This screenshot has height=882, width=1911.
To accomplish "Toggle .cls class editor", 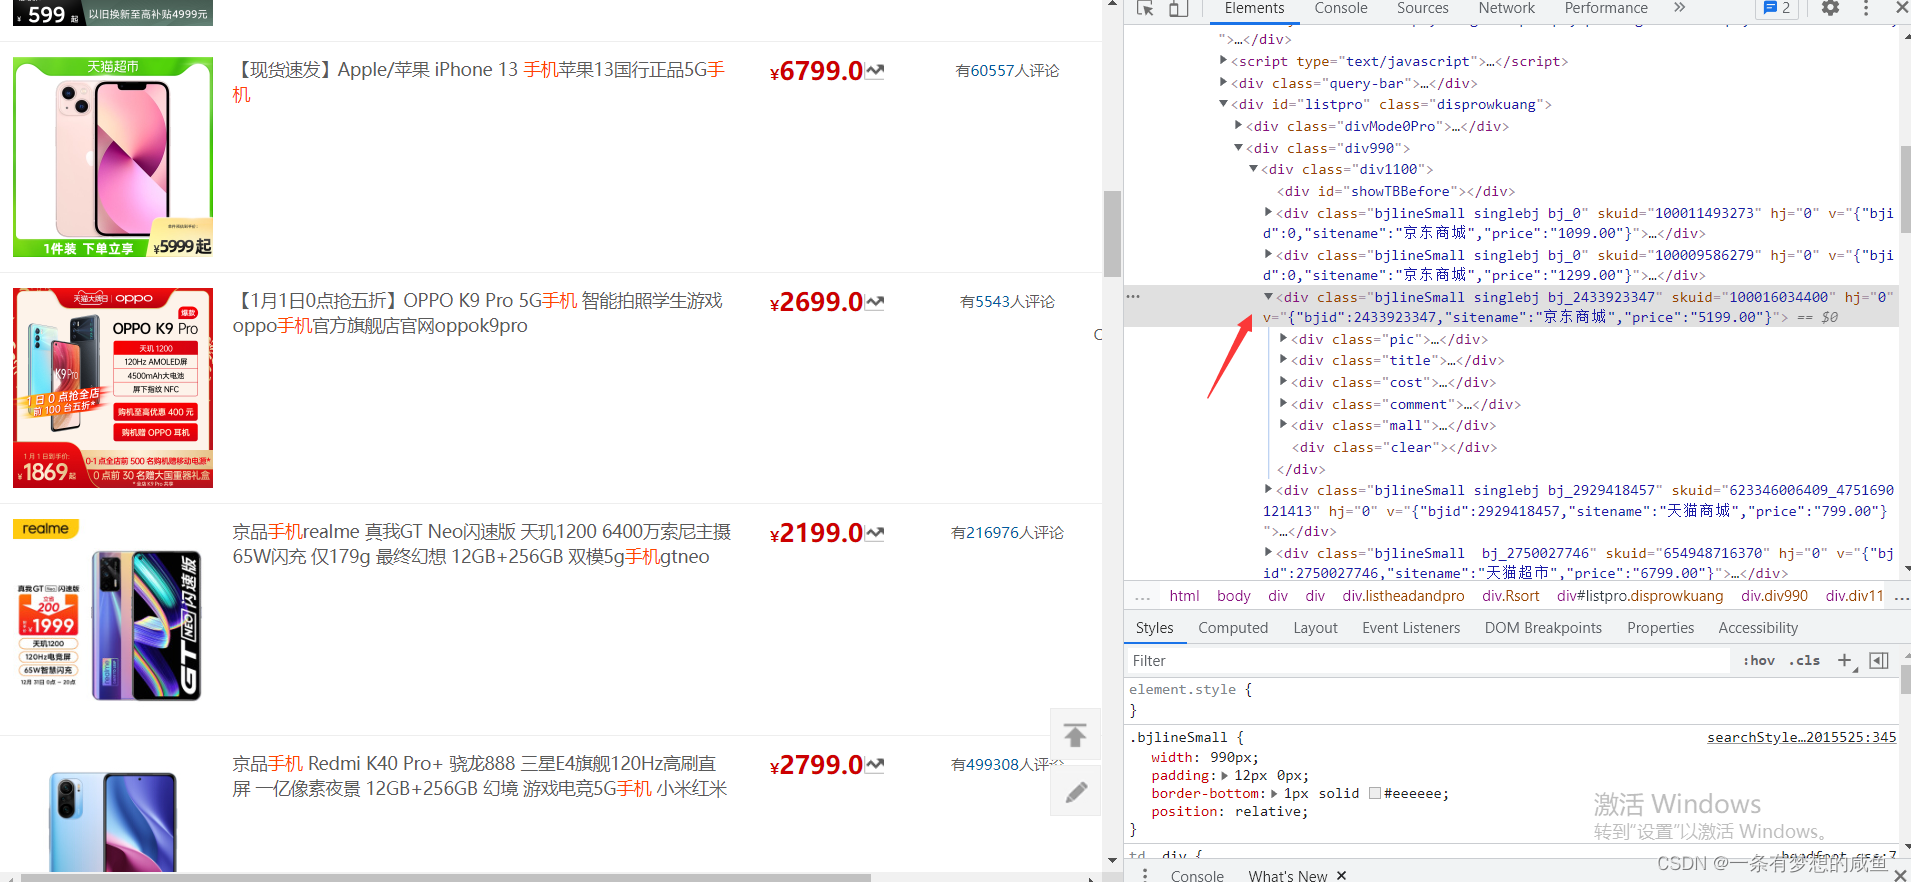I will point(1804,660).
